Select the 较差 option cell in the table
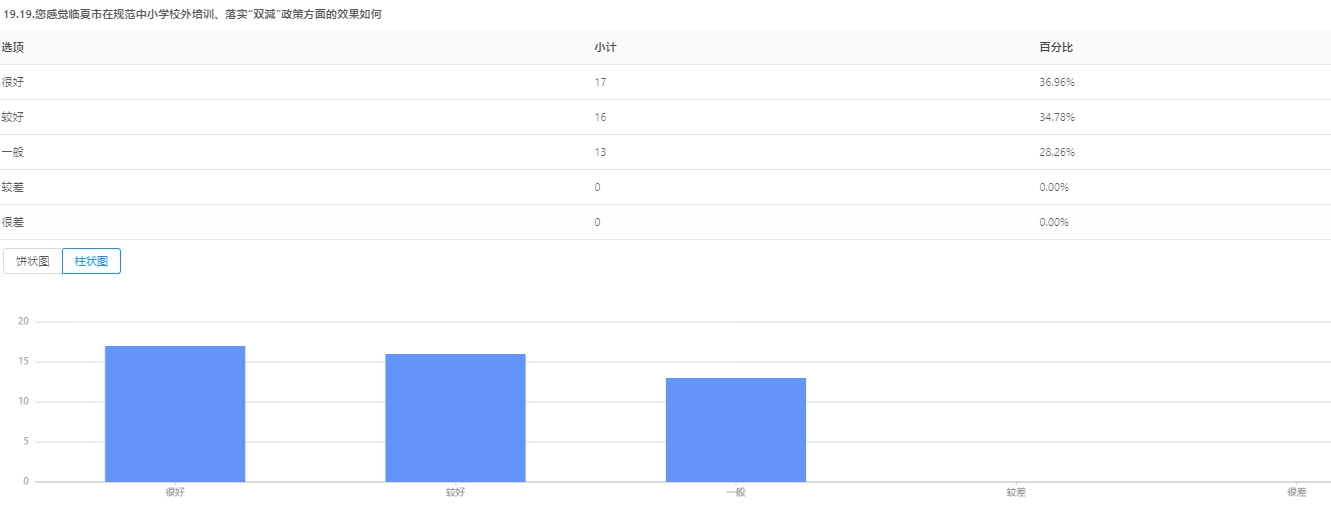 pos(12,187)
